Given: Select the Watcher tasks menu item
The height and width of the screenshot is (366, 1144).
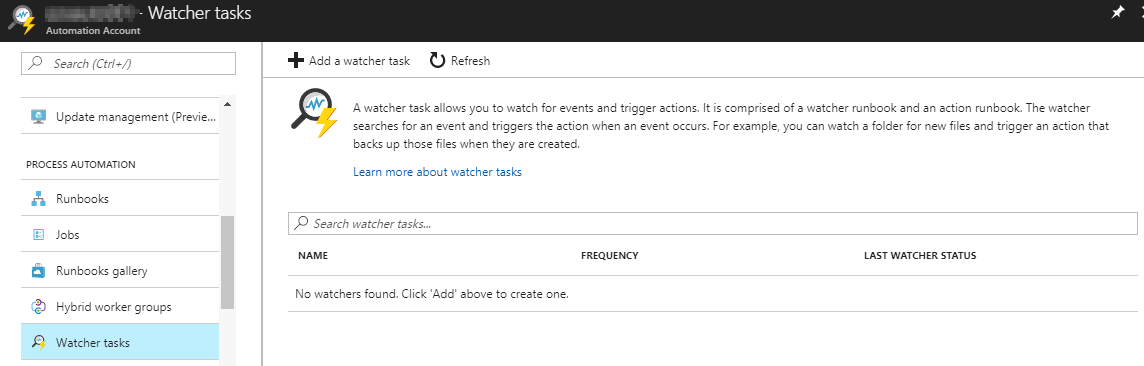Looking at the screenshot, I should pyautogui.click(x=120, y=342).
